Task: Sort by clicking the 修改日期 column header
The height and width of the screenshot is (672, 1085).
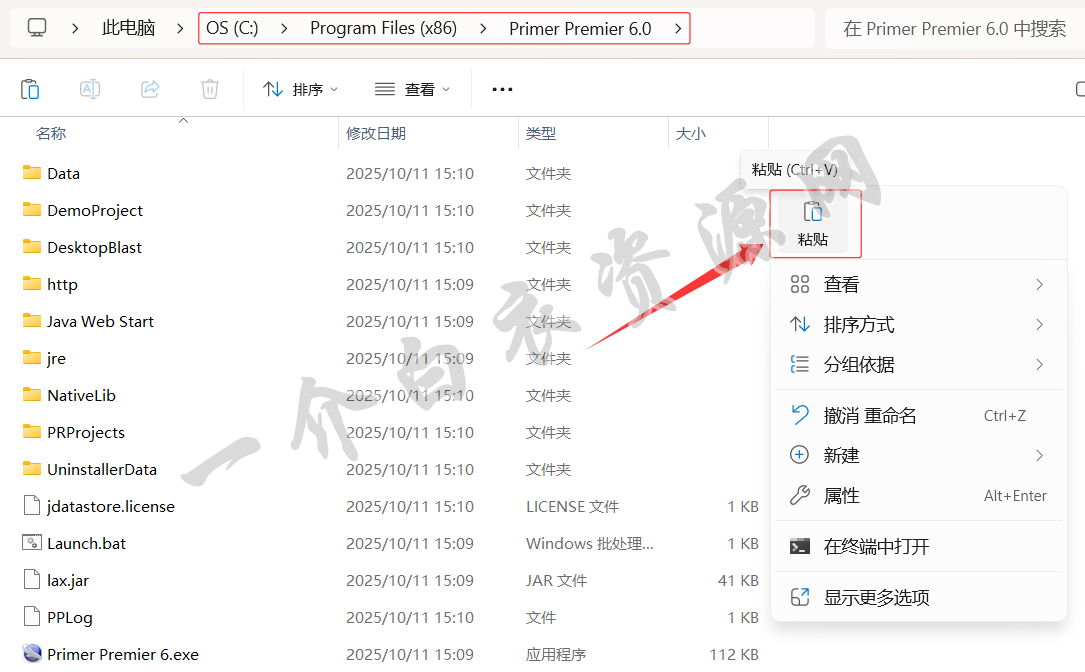Action: pos(376,133)
